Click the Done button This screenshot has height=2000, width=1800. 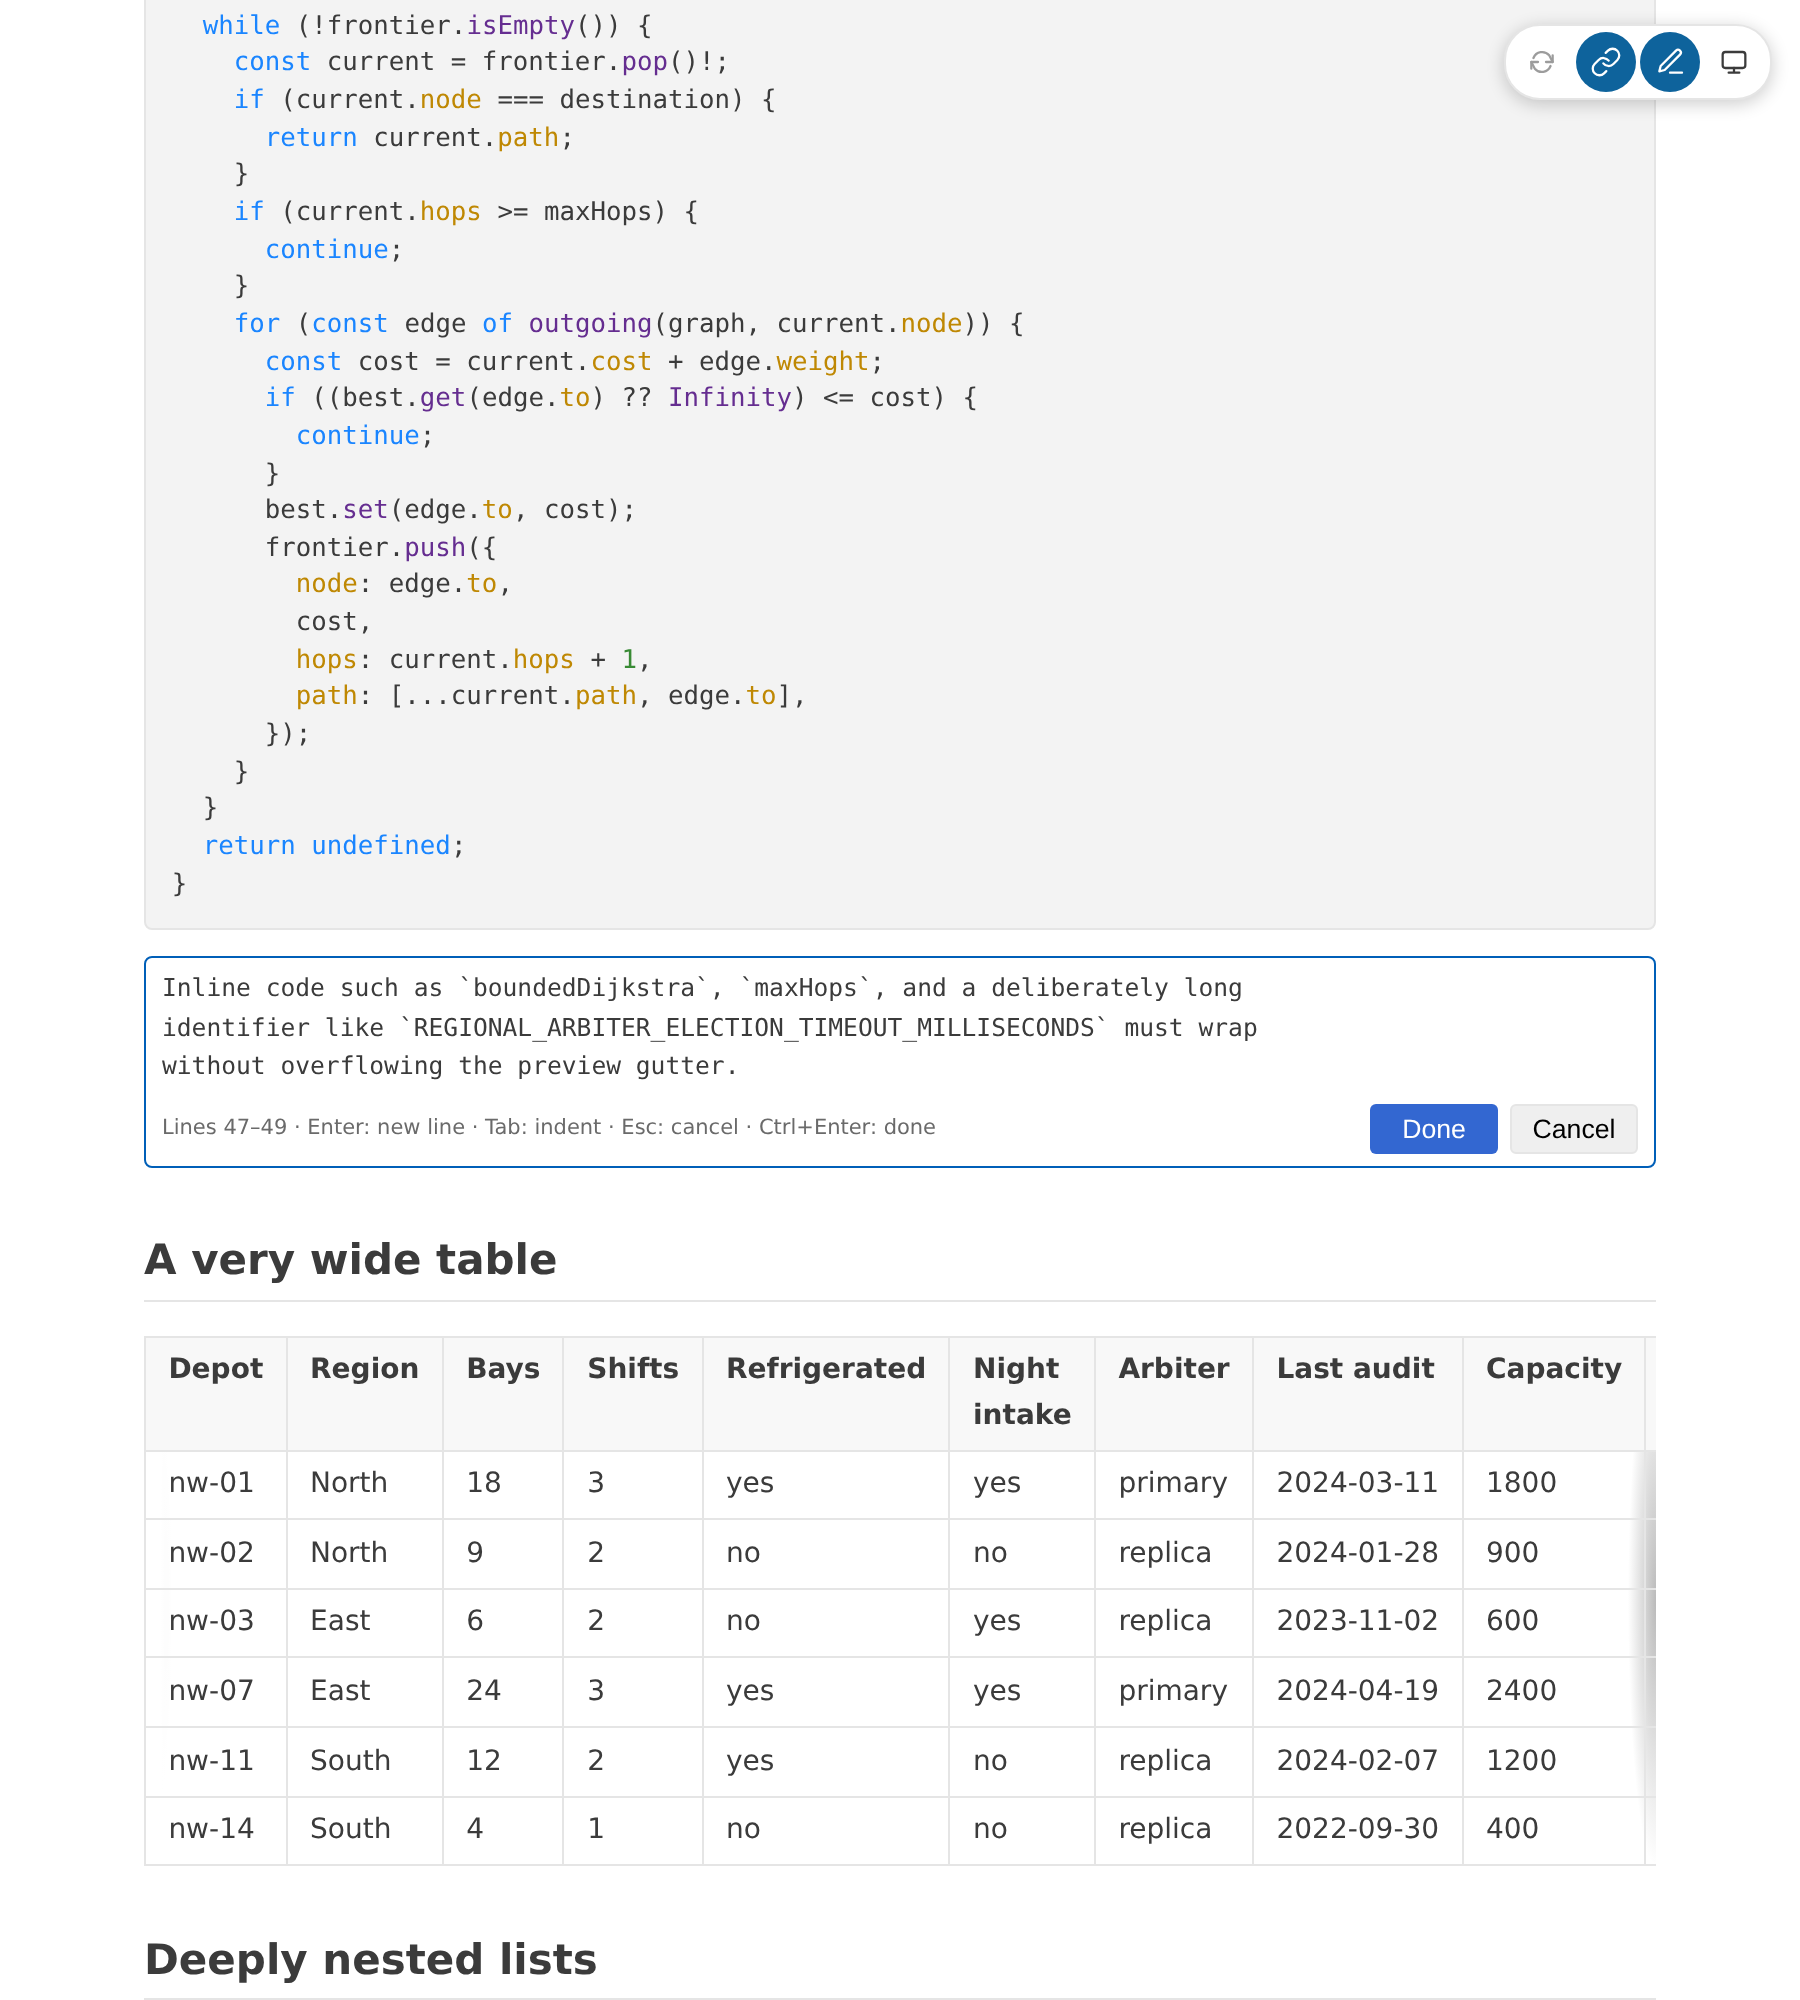(x=1433, y=1129)
